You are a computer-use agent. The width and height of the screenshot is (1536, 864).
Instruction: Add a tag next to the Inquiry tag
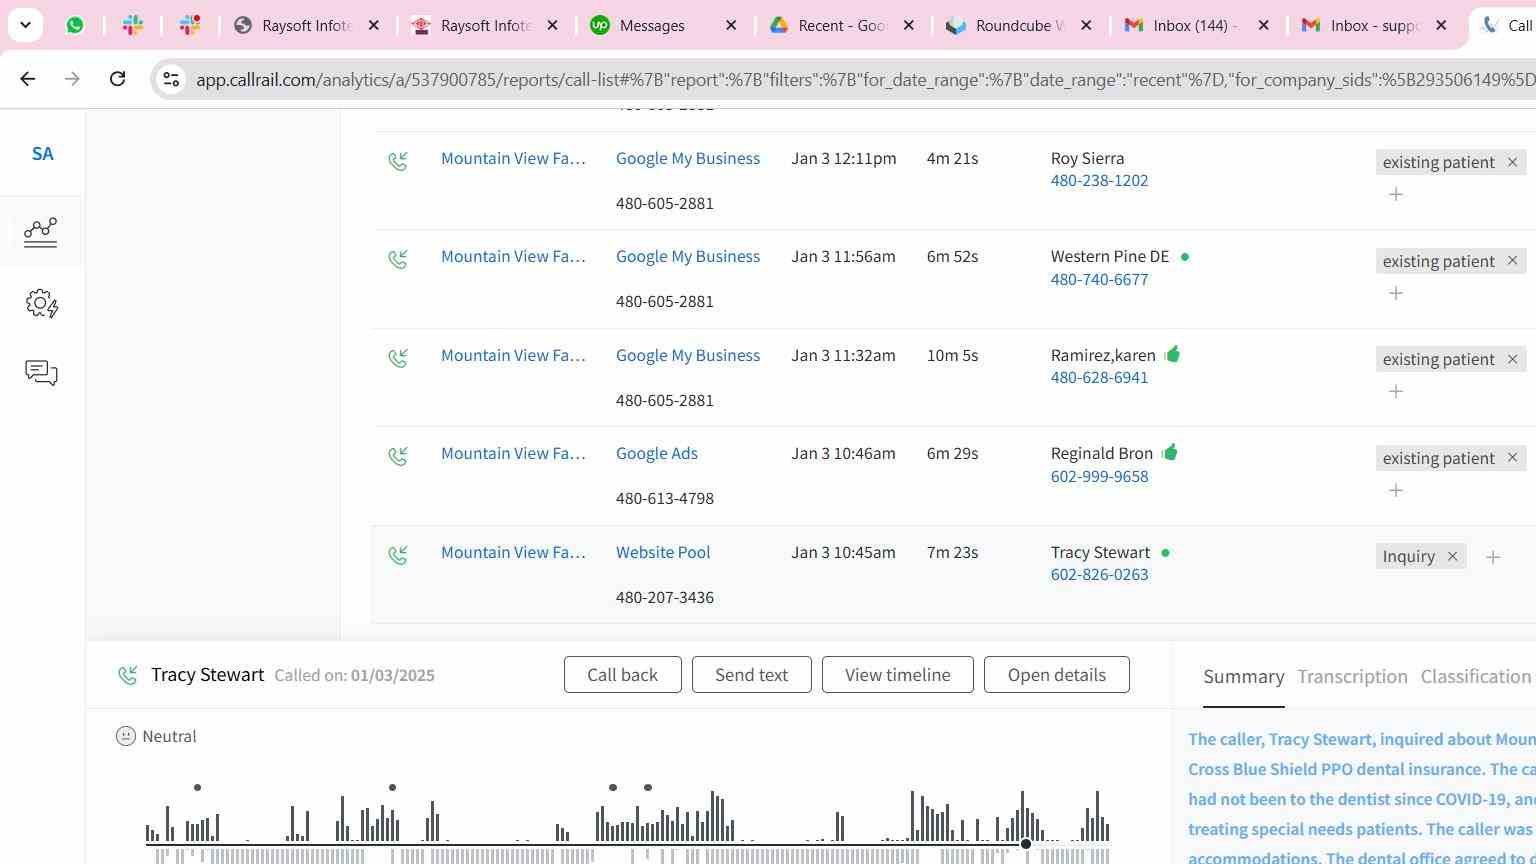tap(1493, 557)
